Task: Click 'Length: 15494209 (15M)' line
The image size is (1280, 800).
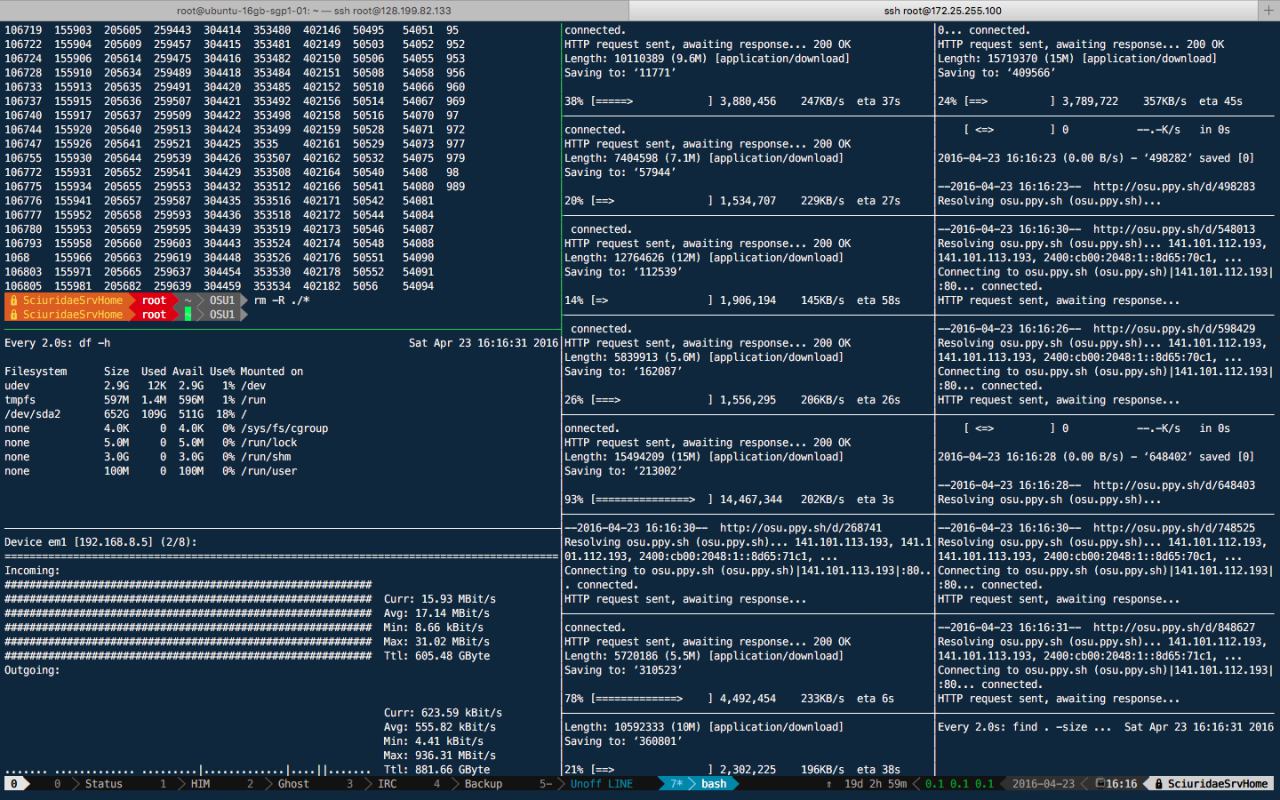Action: pos(707,457)
